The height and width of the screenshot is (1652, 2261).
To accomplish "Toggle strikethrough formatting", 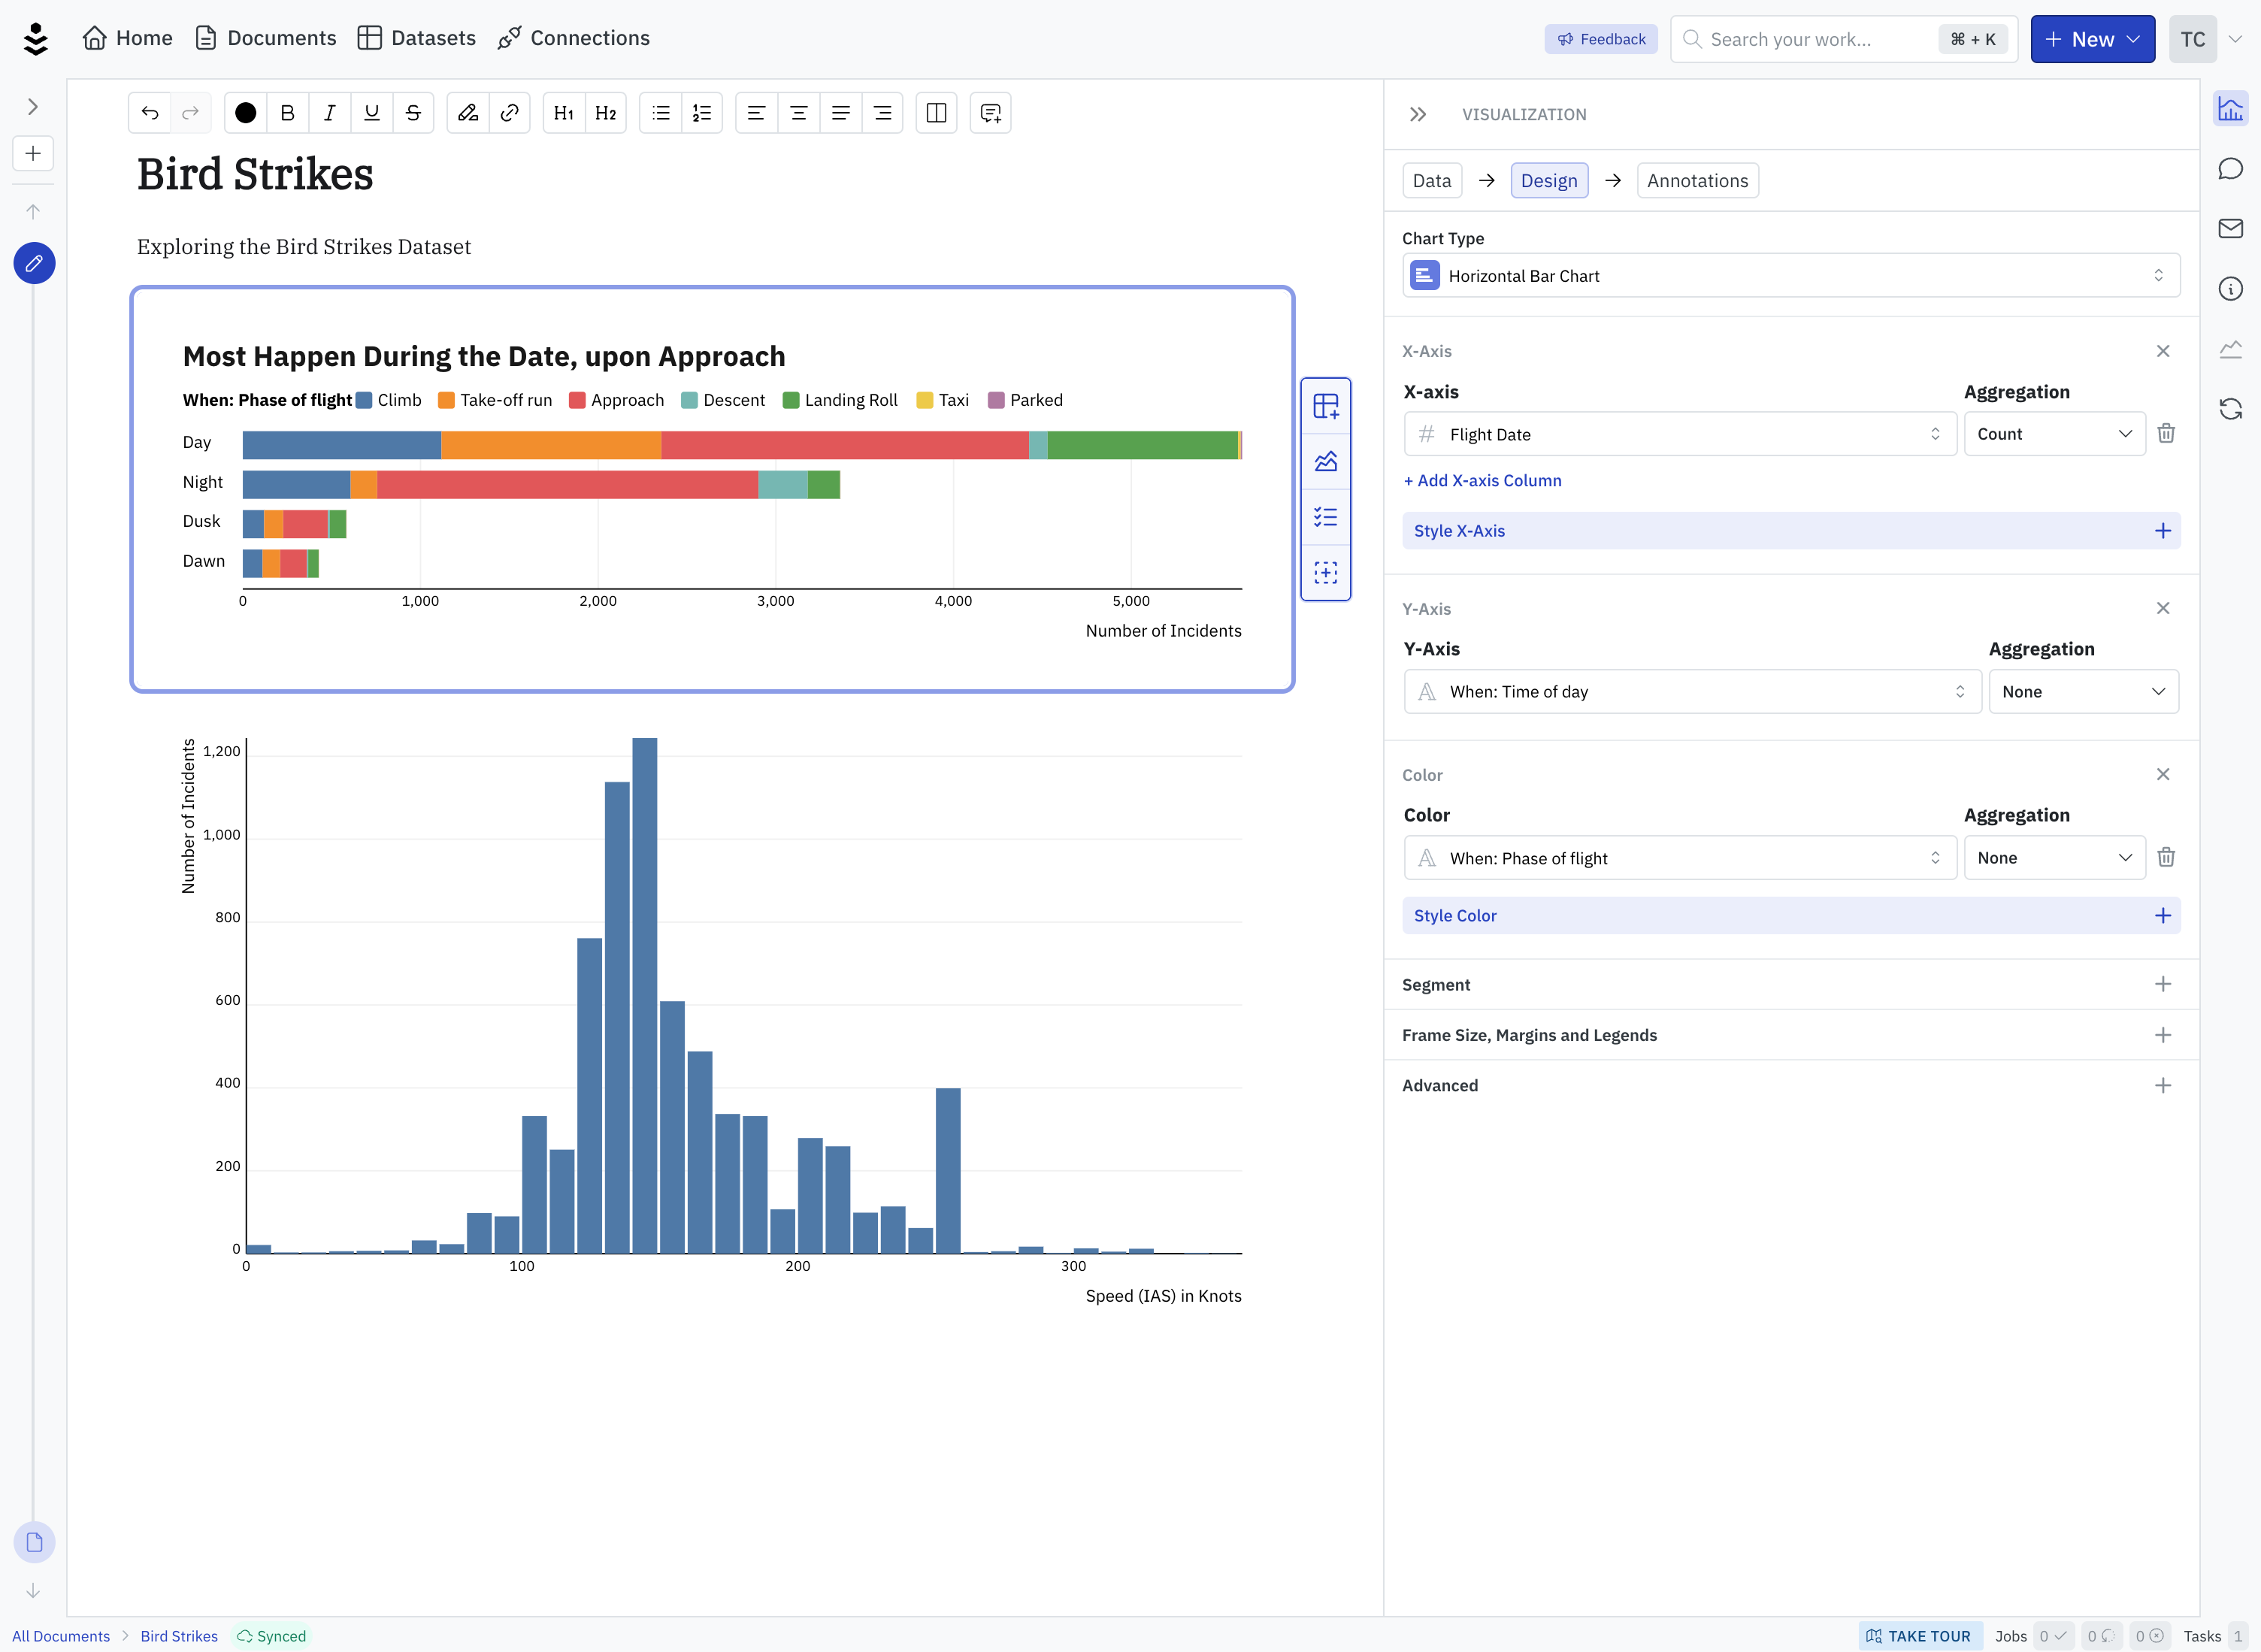I will coord(413,113).
